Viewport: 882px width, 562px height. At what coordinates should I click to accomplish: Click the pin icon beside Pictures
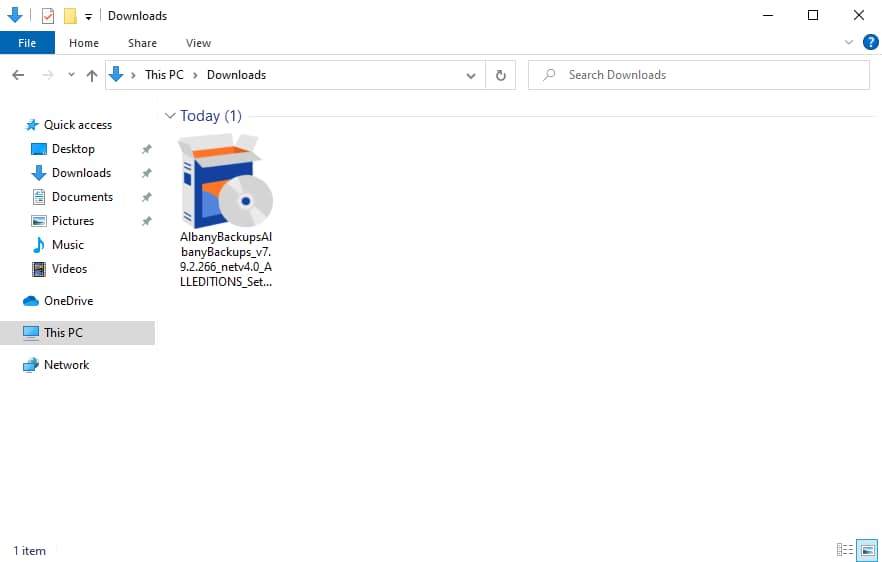[x=146, y=221]
